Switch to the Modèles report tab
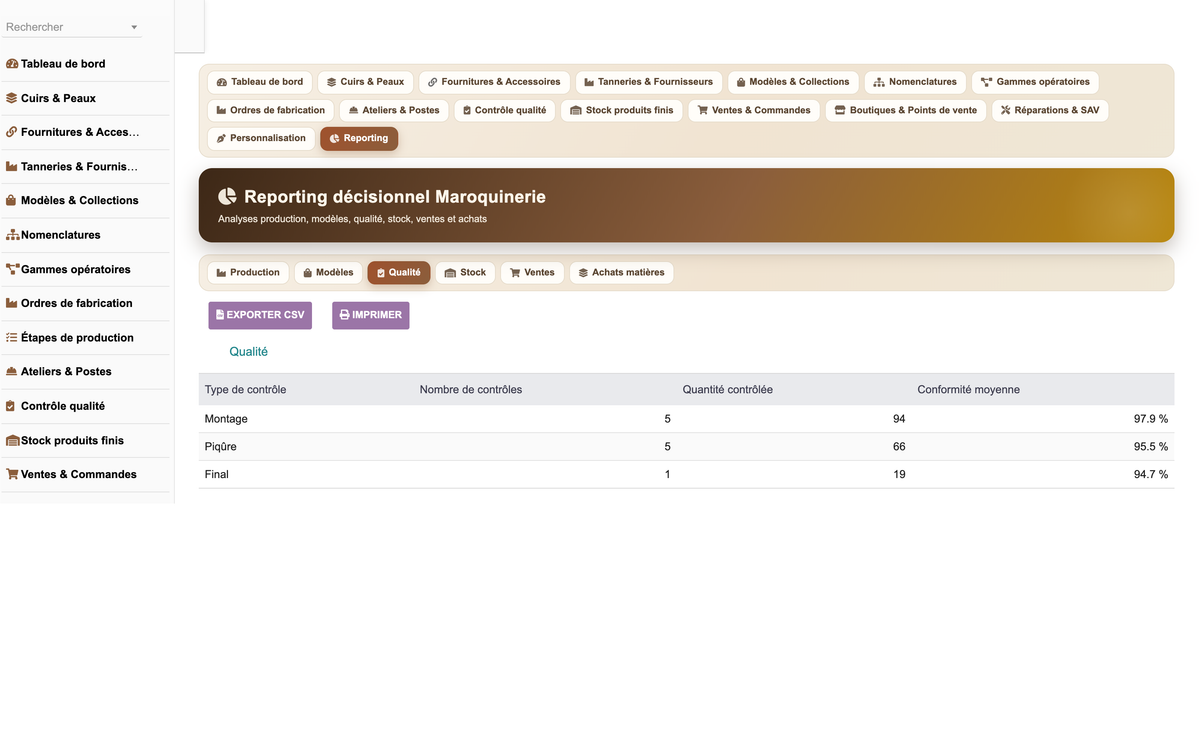1200x743 pixels. (328, 272)
